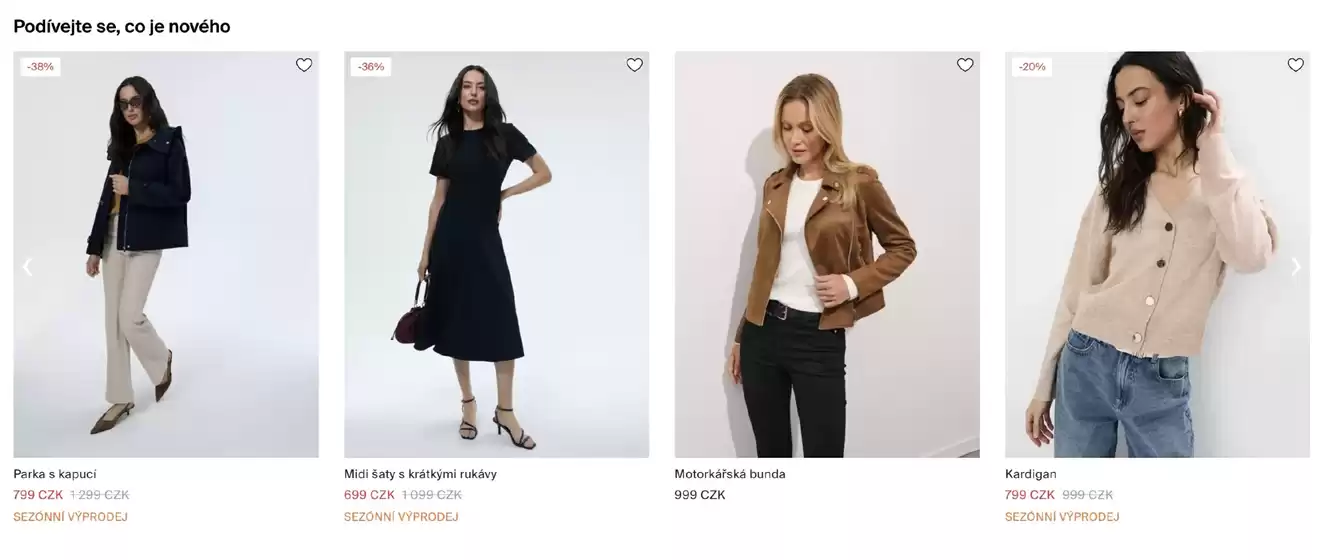View the brown biker jacket image
Screen dimensions: 1319x560
coord(827,255)
